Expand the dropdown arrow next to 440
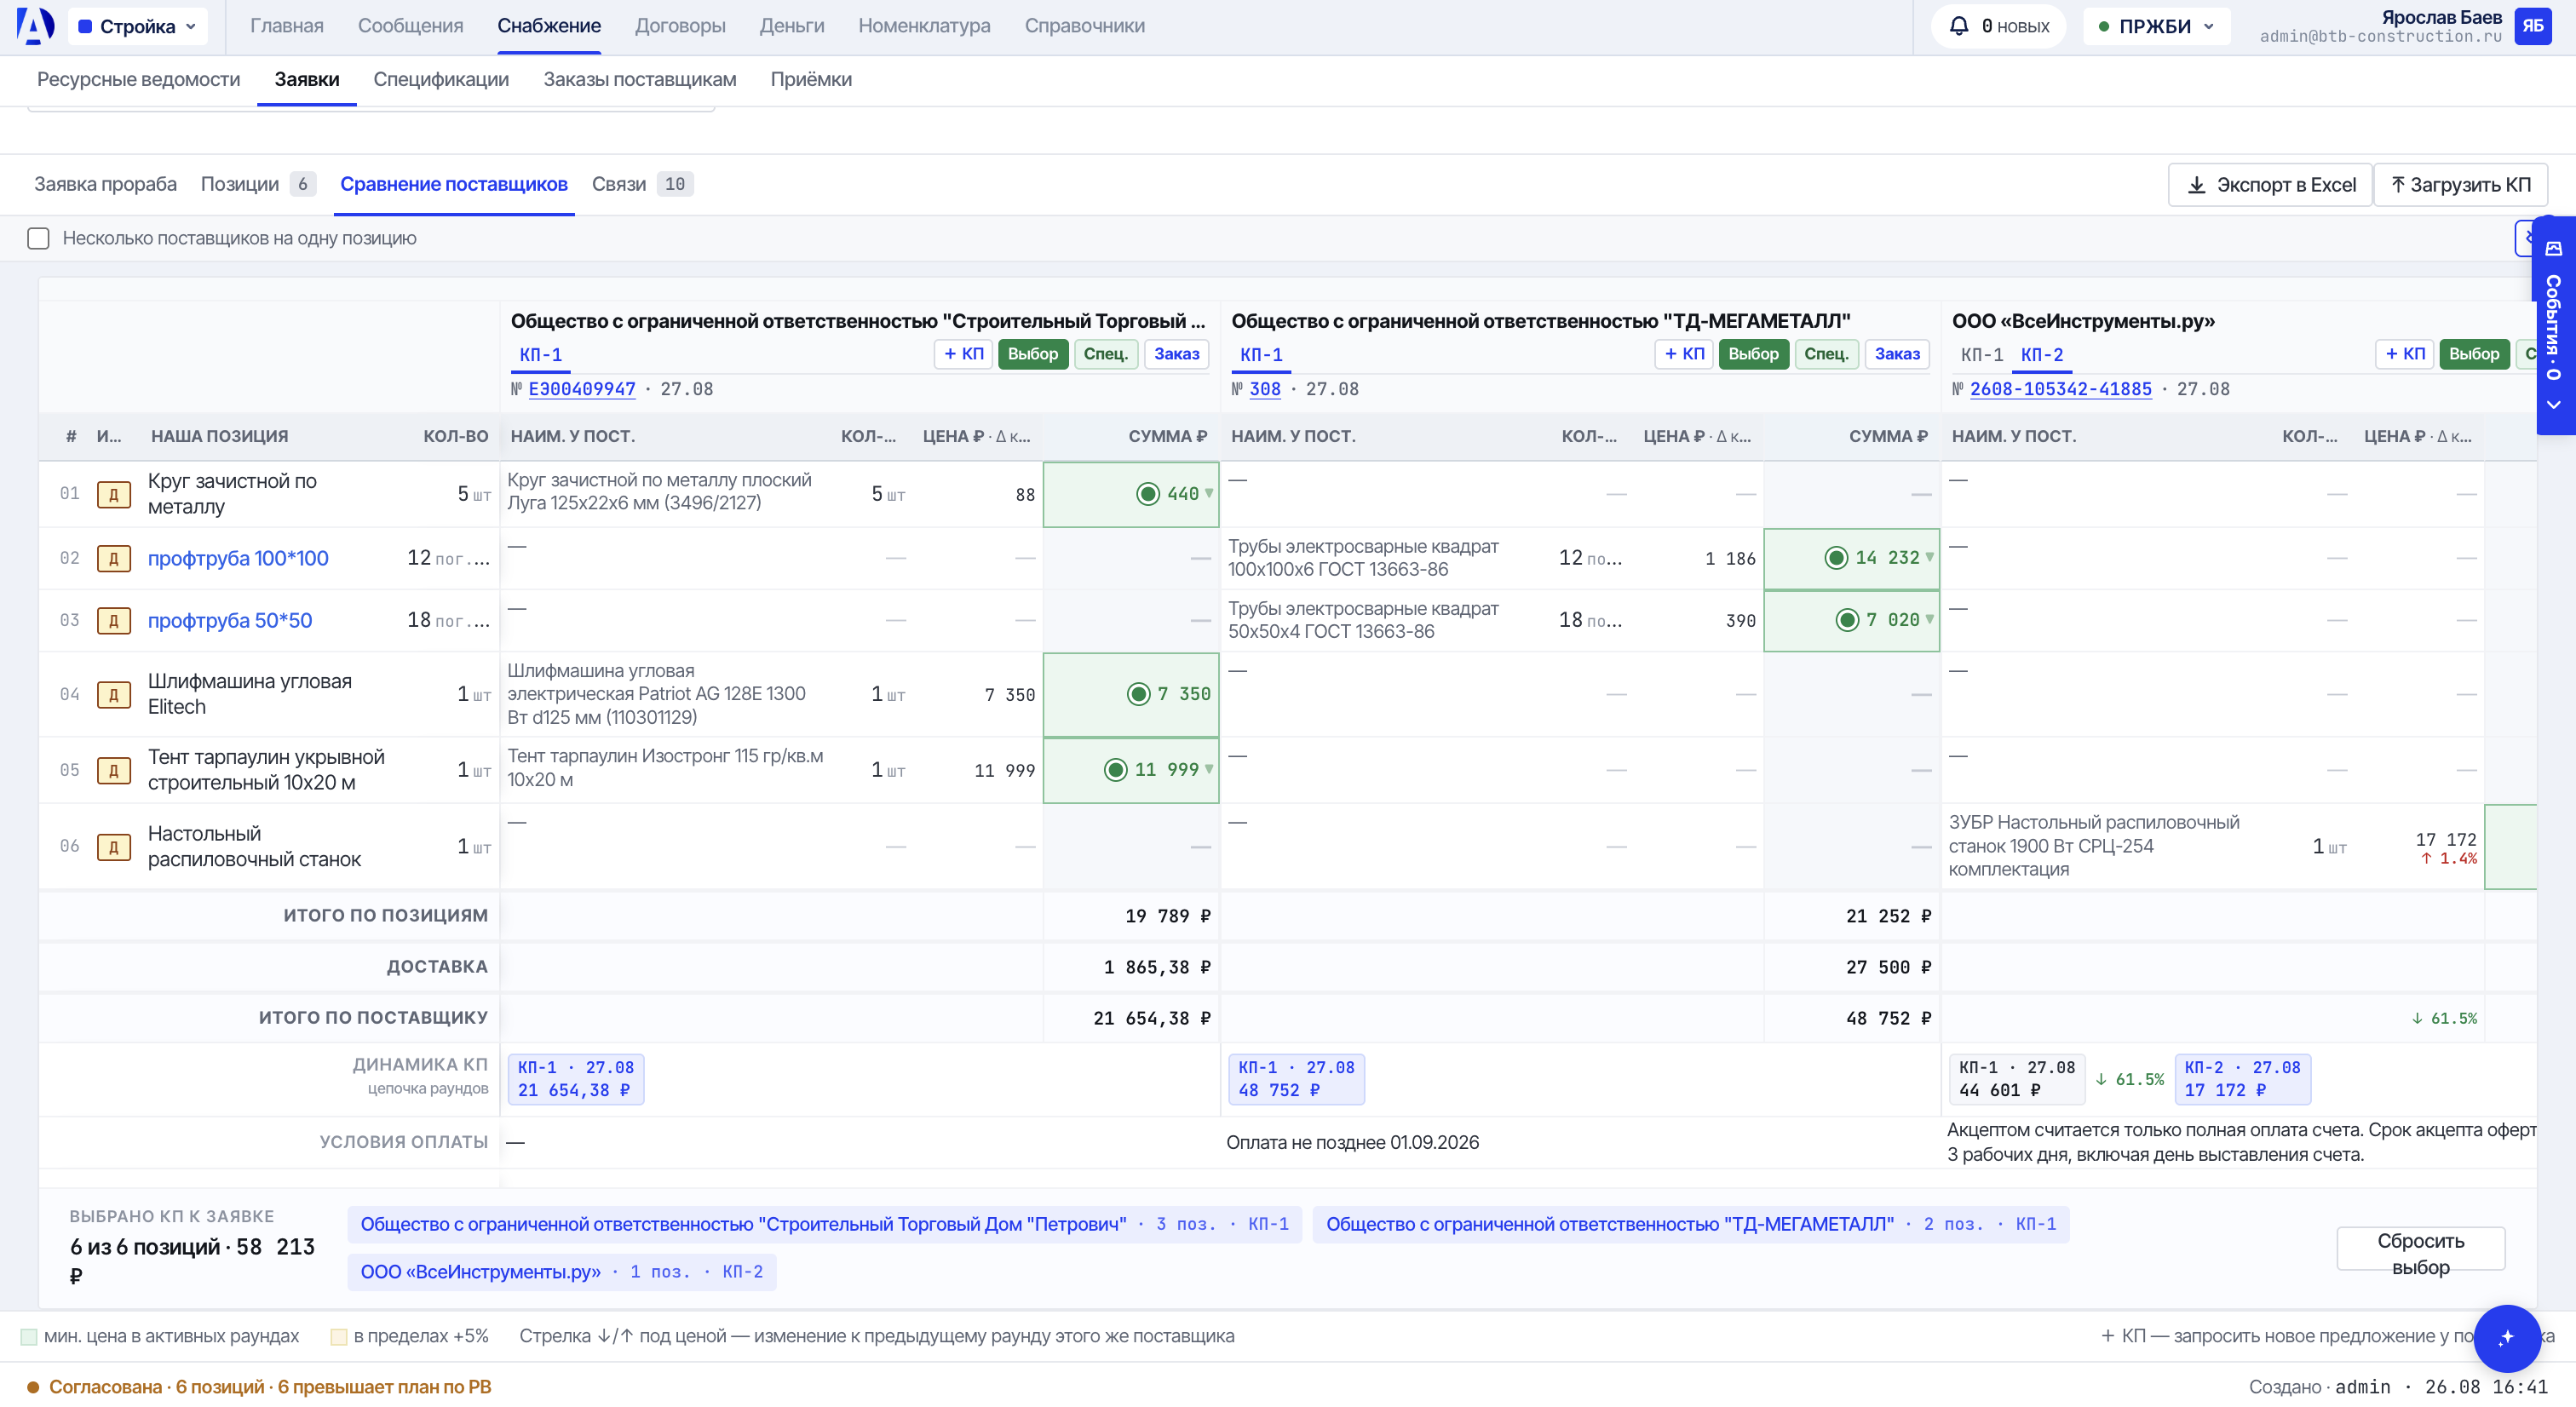Screen dimensions: 2576x1407 (1209, 493)
